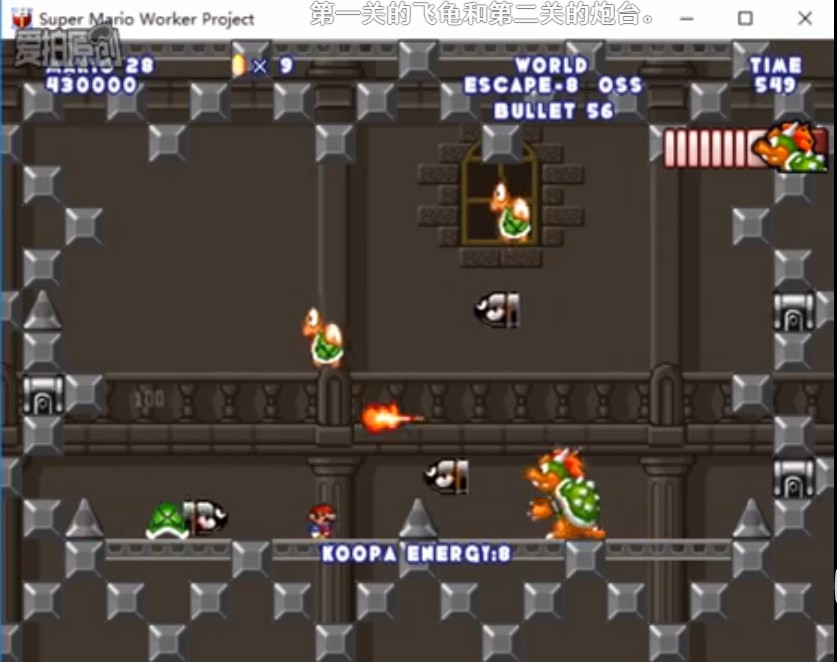
Task: Click the green Koopa shell on the floor
Action: [x=167, y=521]
